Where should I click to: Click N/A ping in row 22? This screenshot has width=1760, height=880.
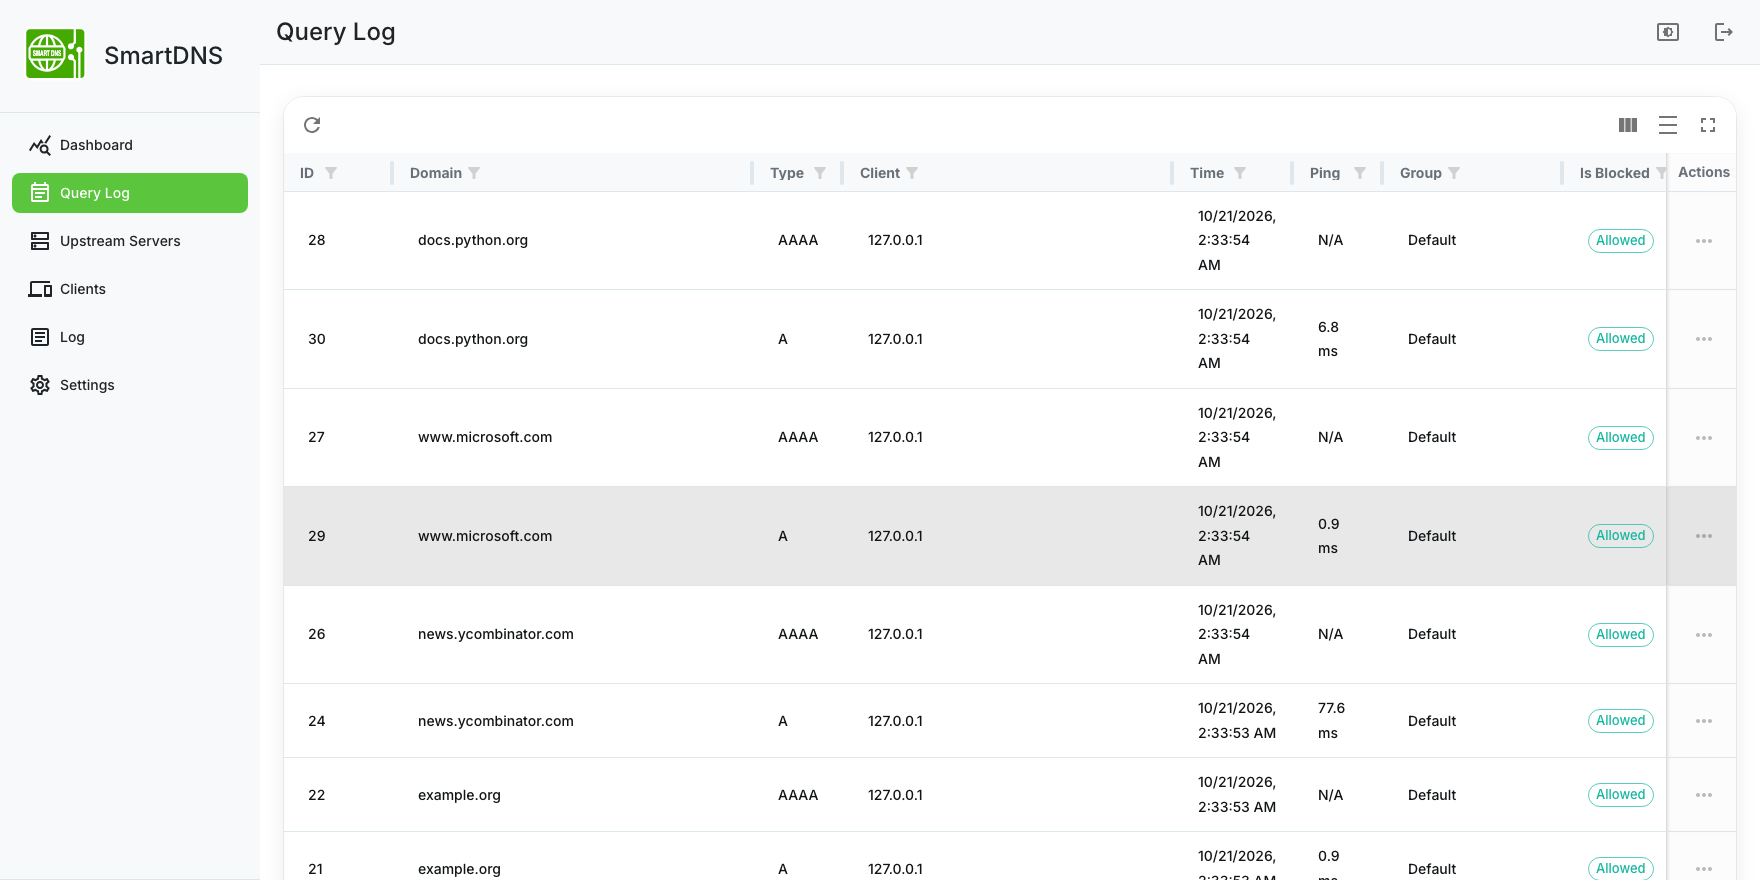[1331, 795]
